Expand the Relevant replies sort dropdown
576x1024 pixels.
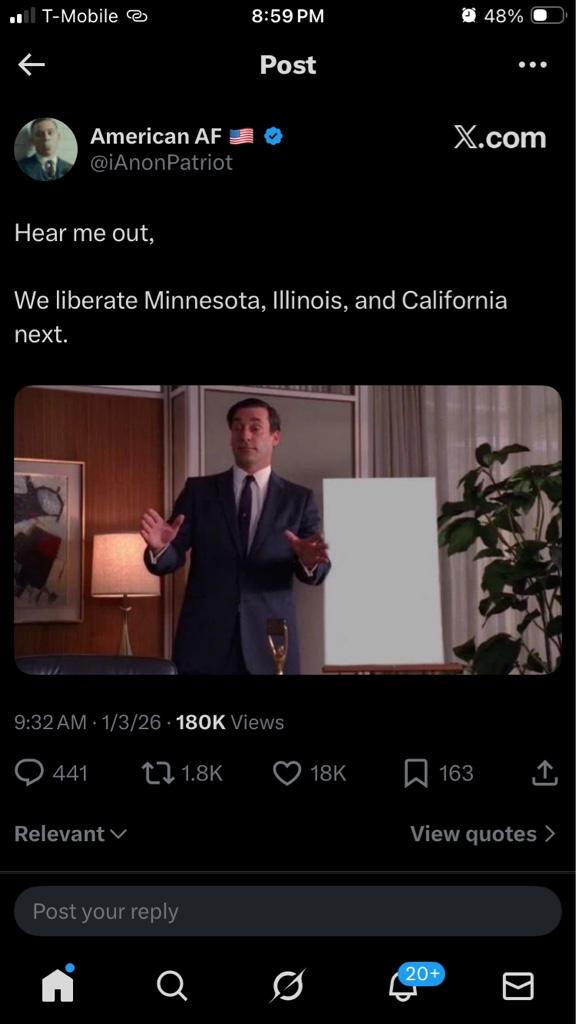[x=71, y=834]
